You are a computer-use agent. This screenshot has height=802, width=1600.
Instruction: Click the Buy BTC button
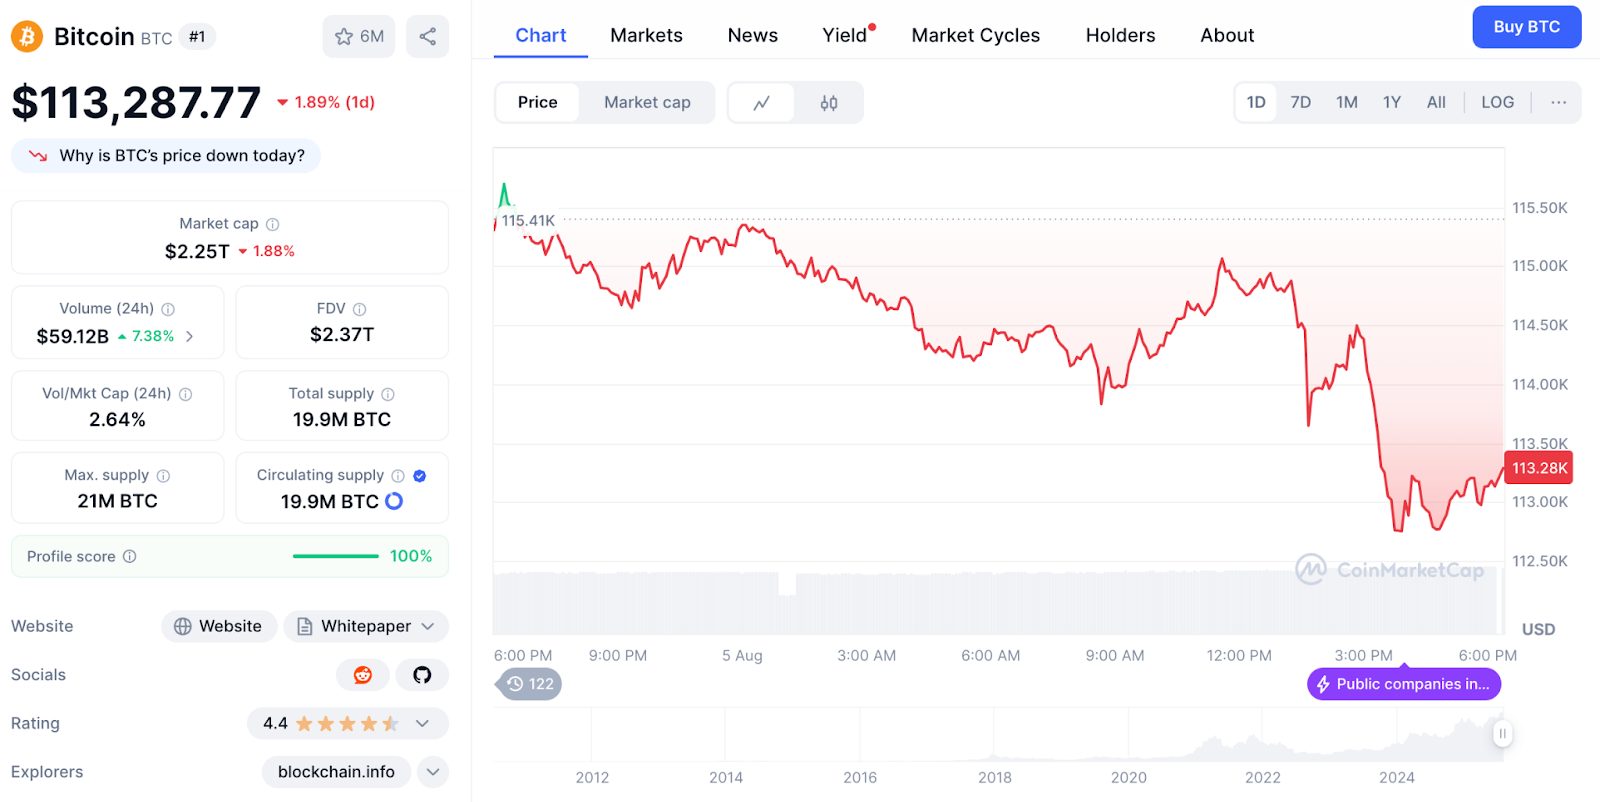click(x=1526, y=27)
